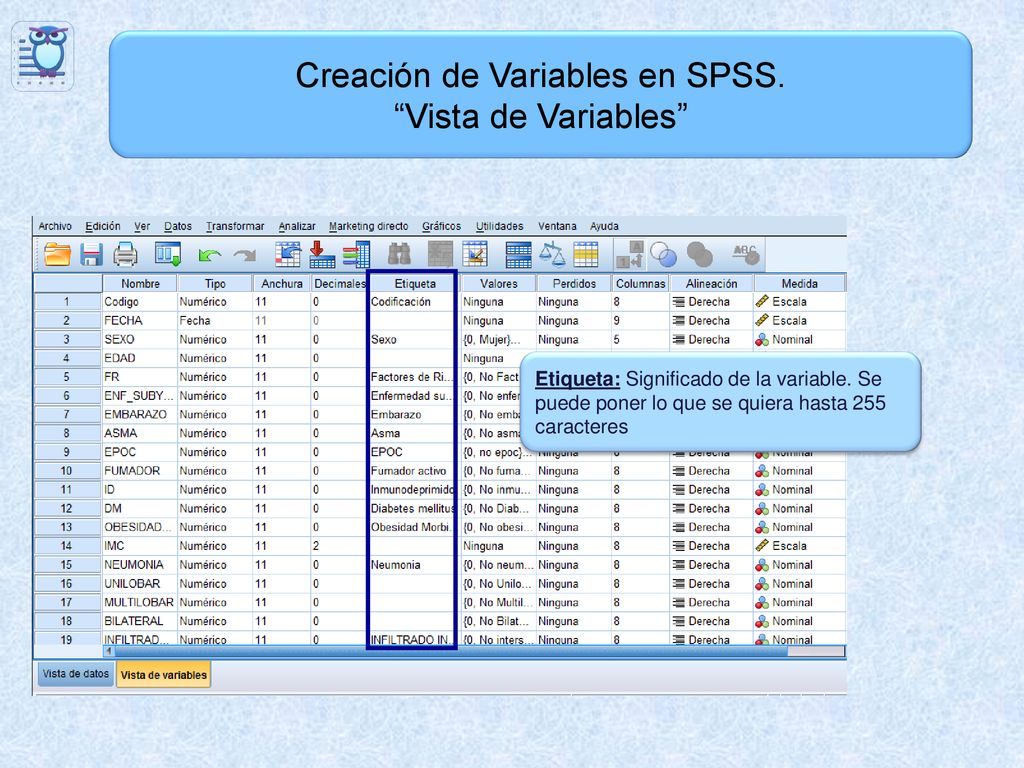Open the Edición menu

click(103, 226)
